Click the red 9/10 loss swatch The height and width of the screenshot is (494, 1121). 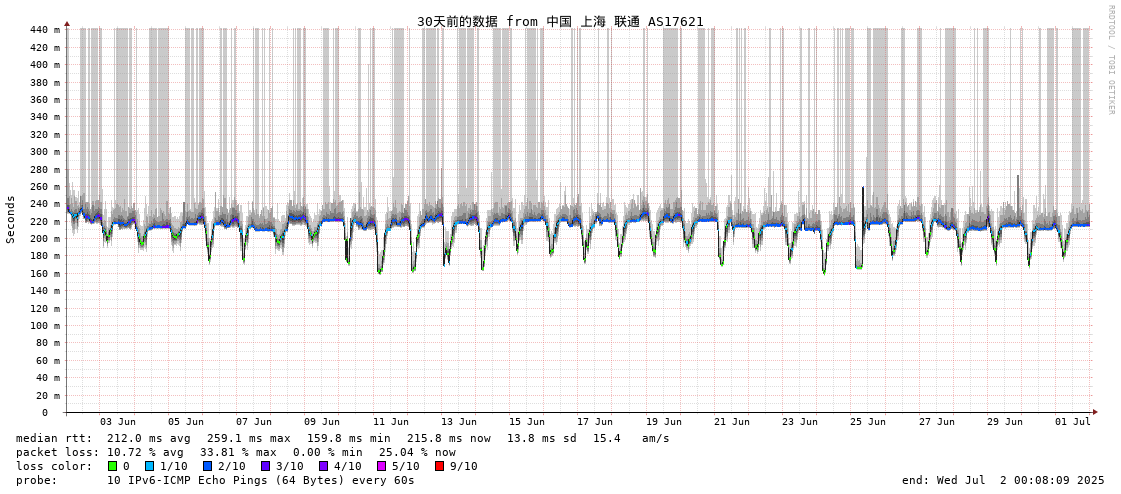point(440,466)
